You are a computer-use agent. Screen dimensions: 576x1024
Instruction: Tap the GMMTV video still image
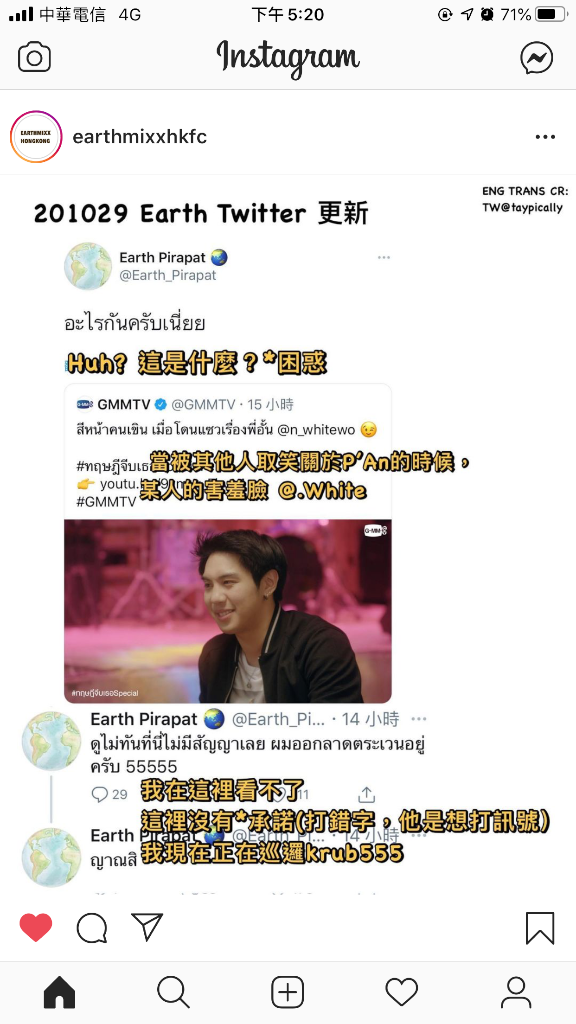(x=228, y=611)
